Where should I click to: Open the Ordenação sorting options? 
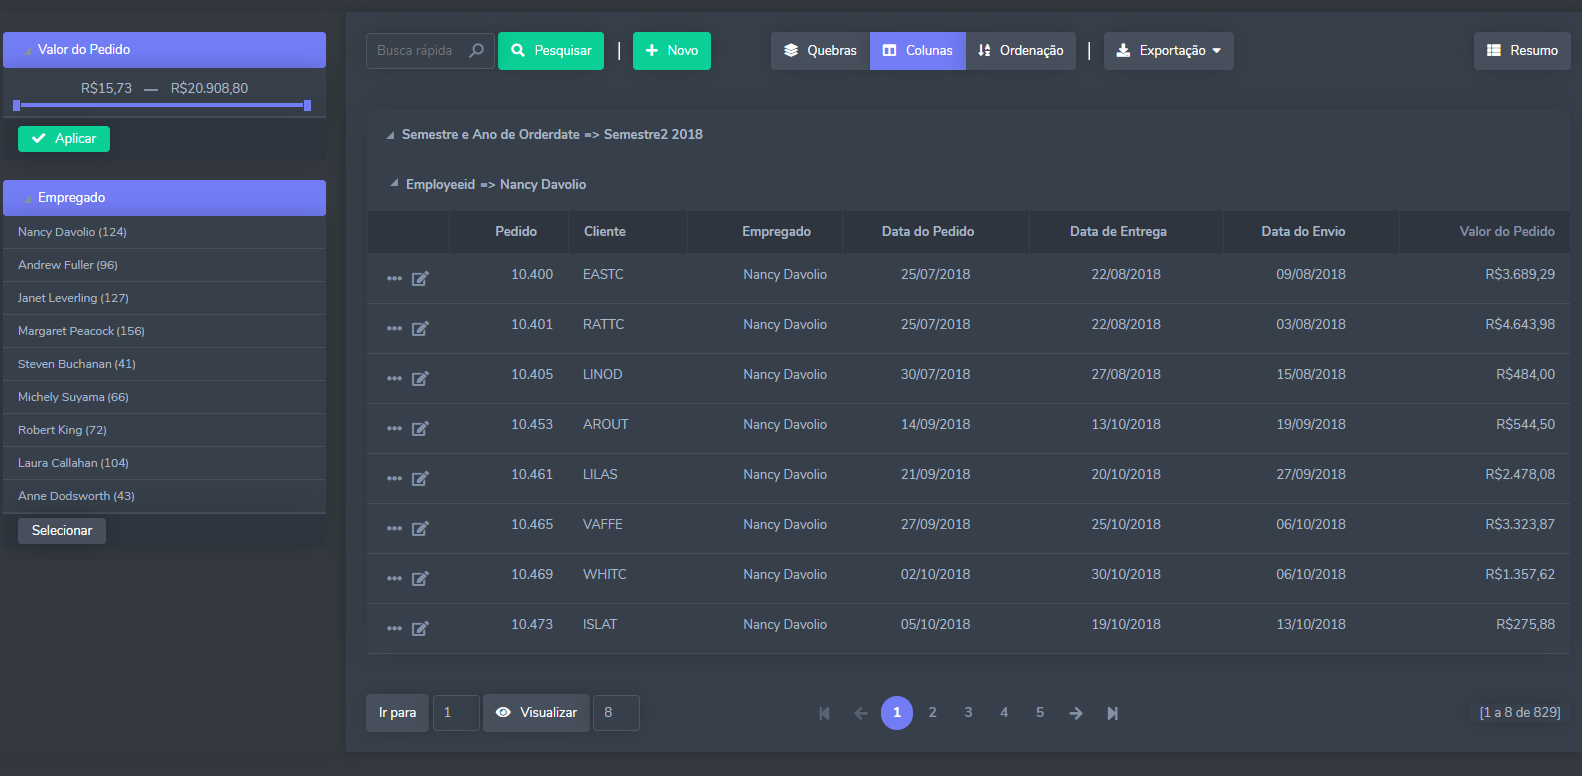1021,51
